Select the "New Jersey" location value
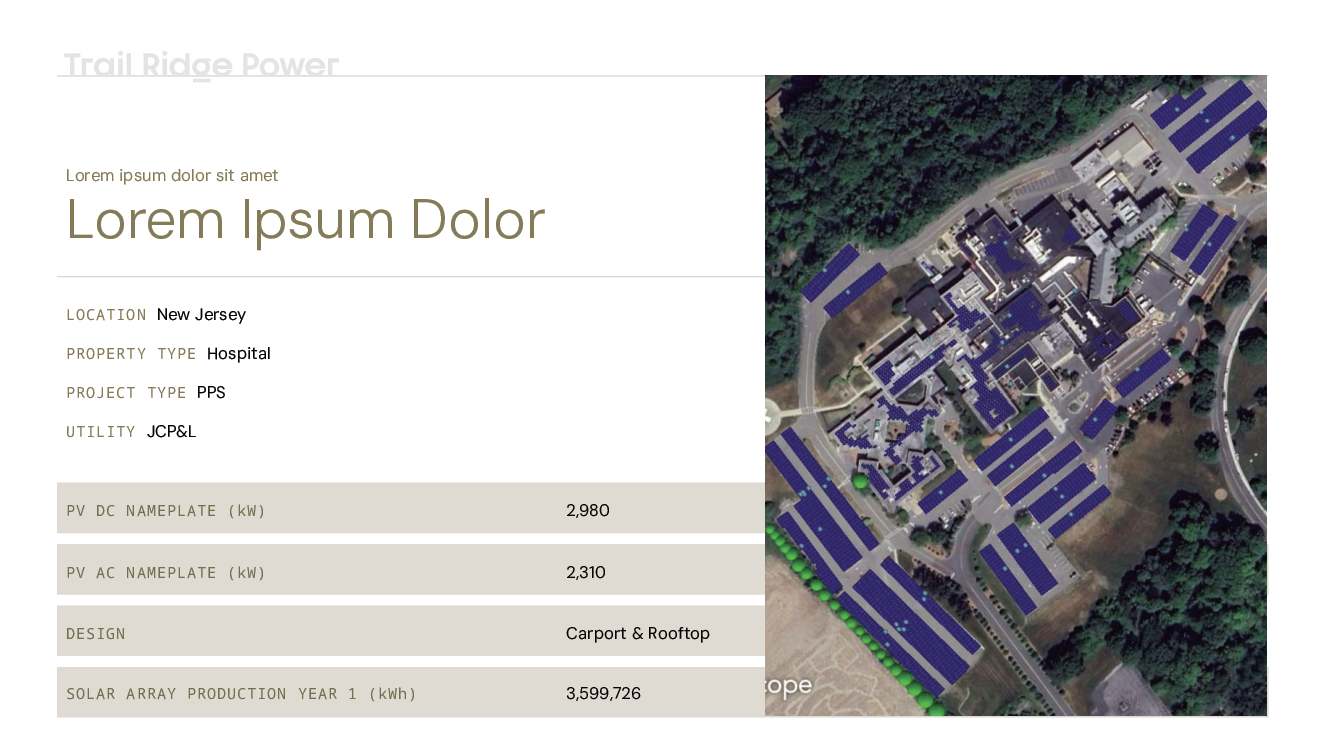The width and height of the screenshot is (1333, 750). (201, 315)
